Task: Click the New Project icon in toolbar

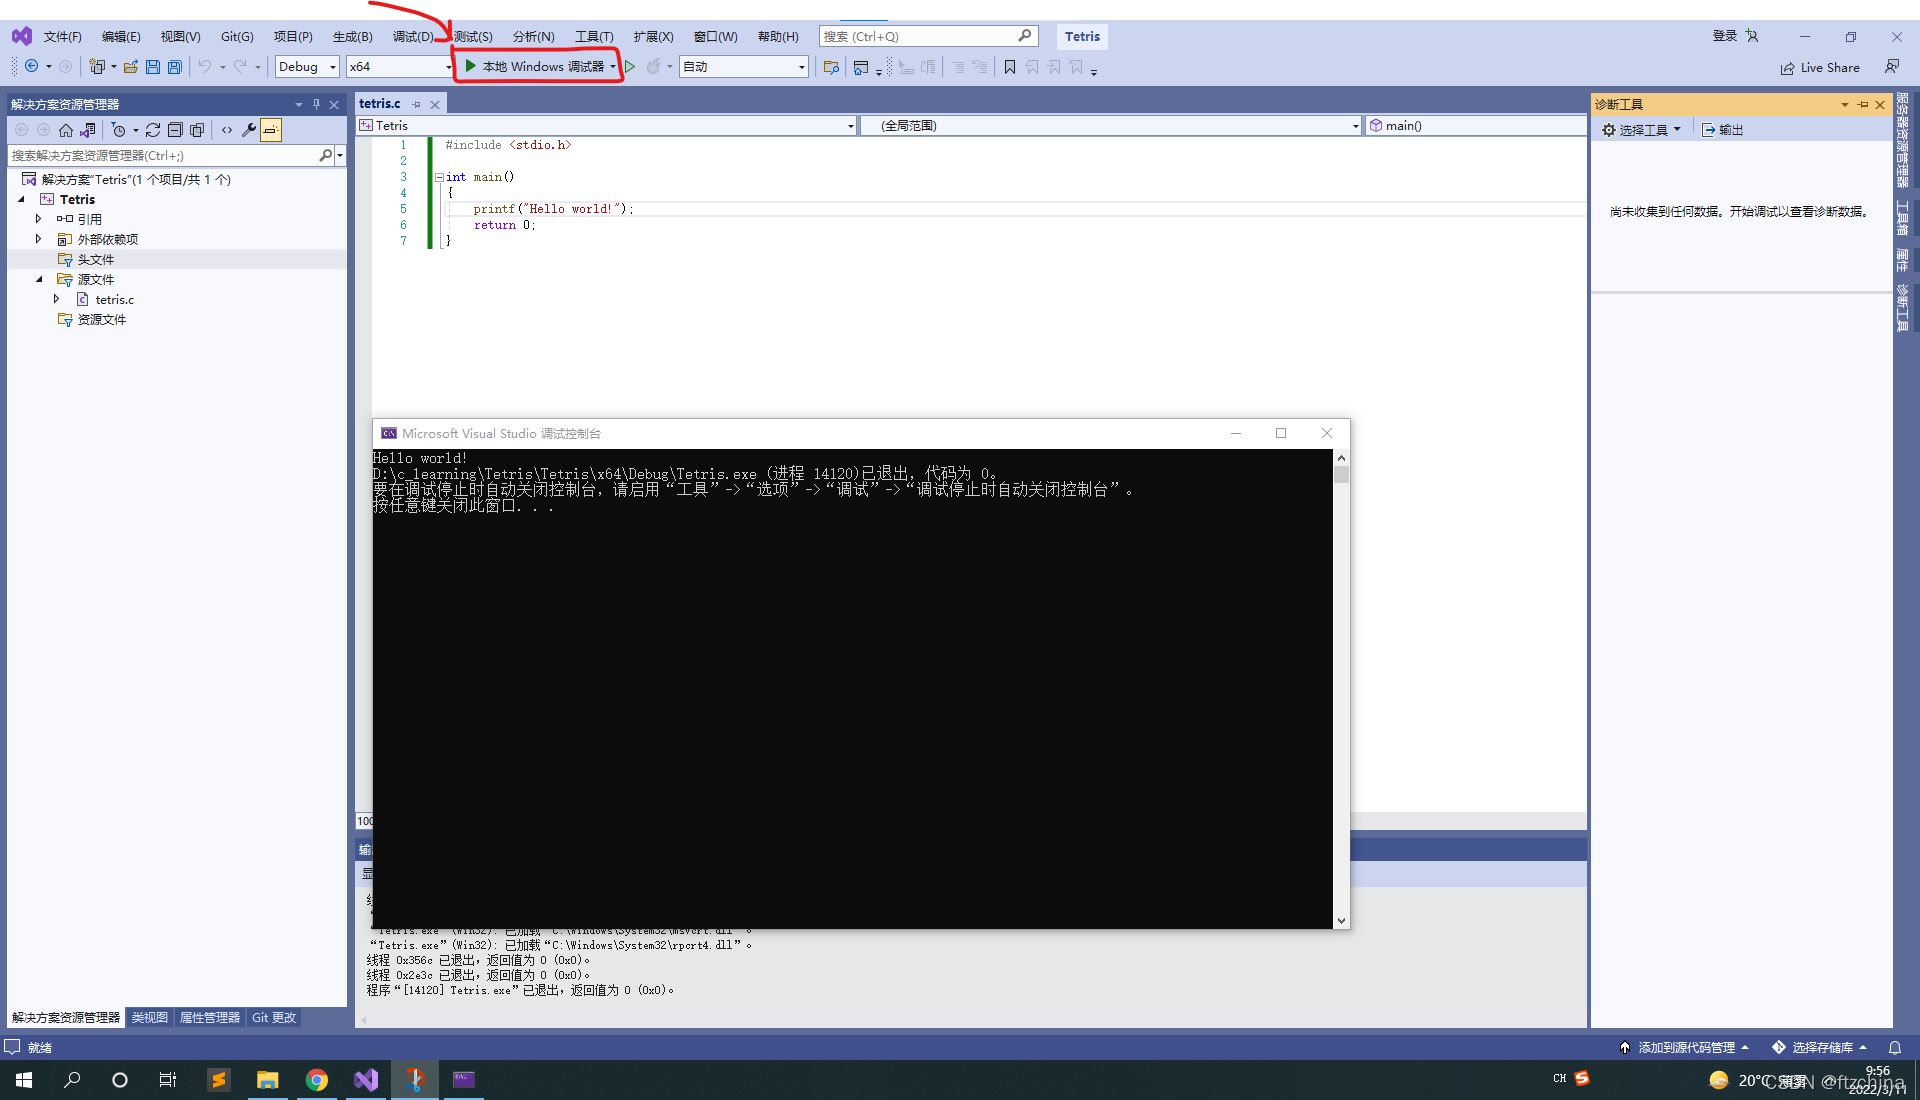Action: tap(97, 67)
